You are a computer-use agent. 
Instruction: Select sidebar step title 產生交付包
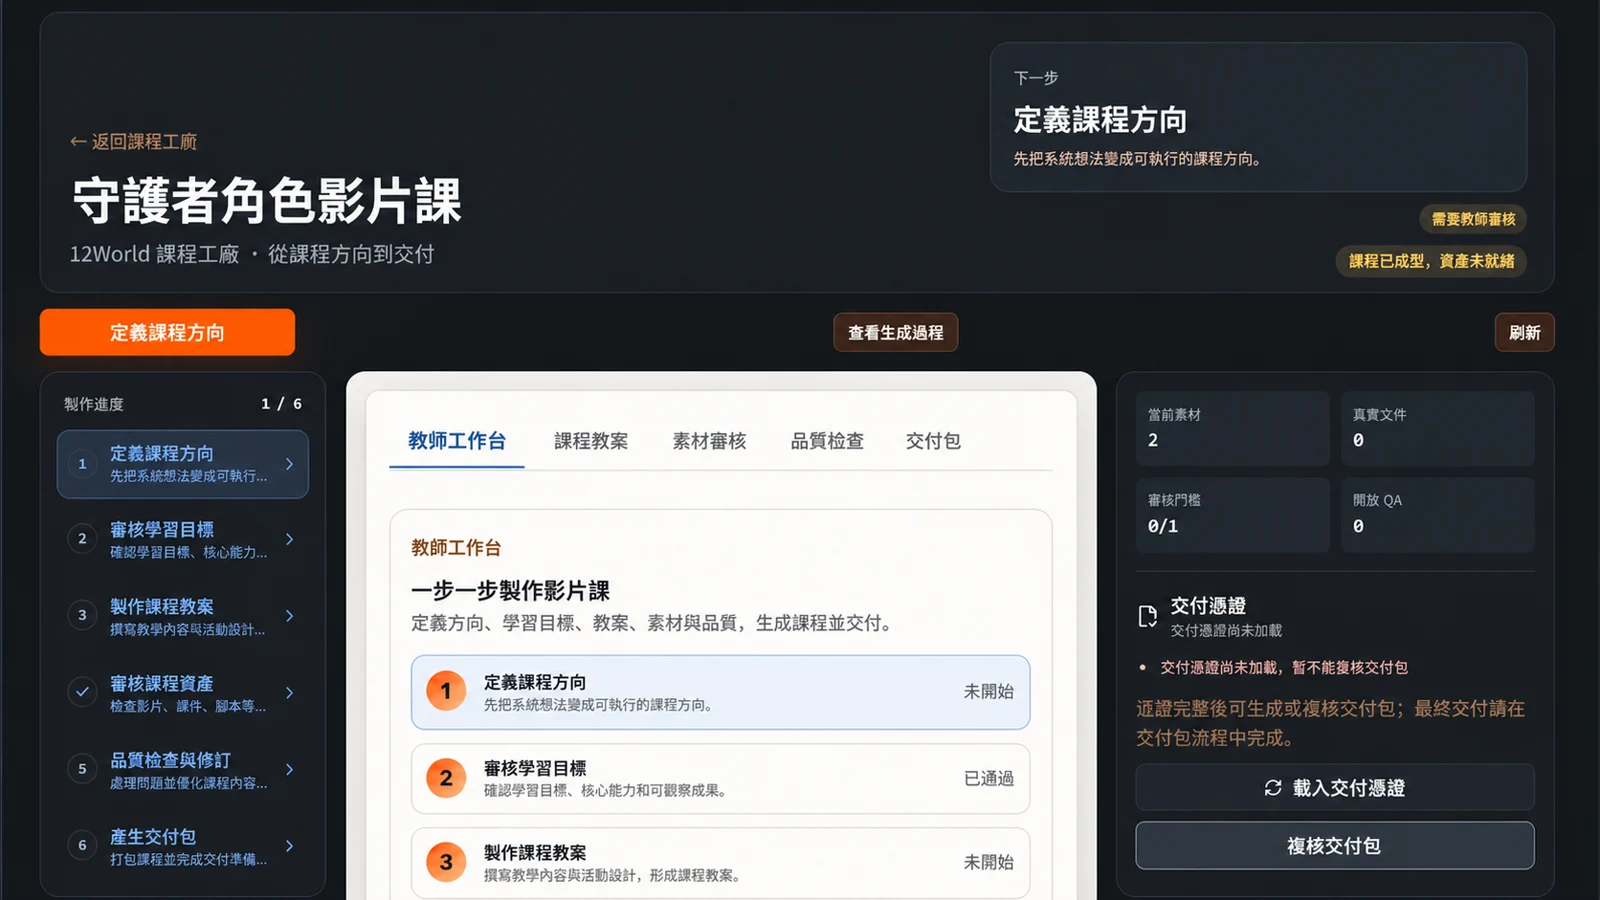(153, 837)
